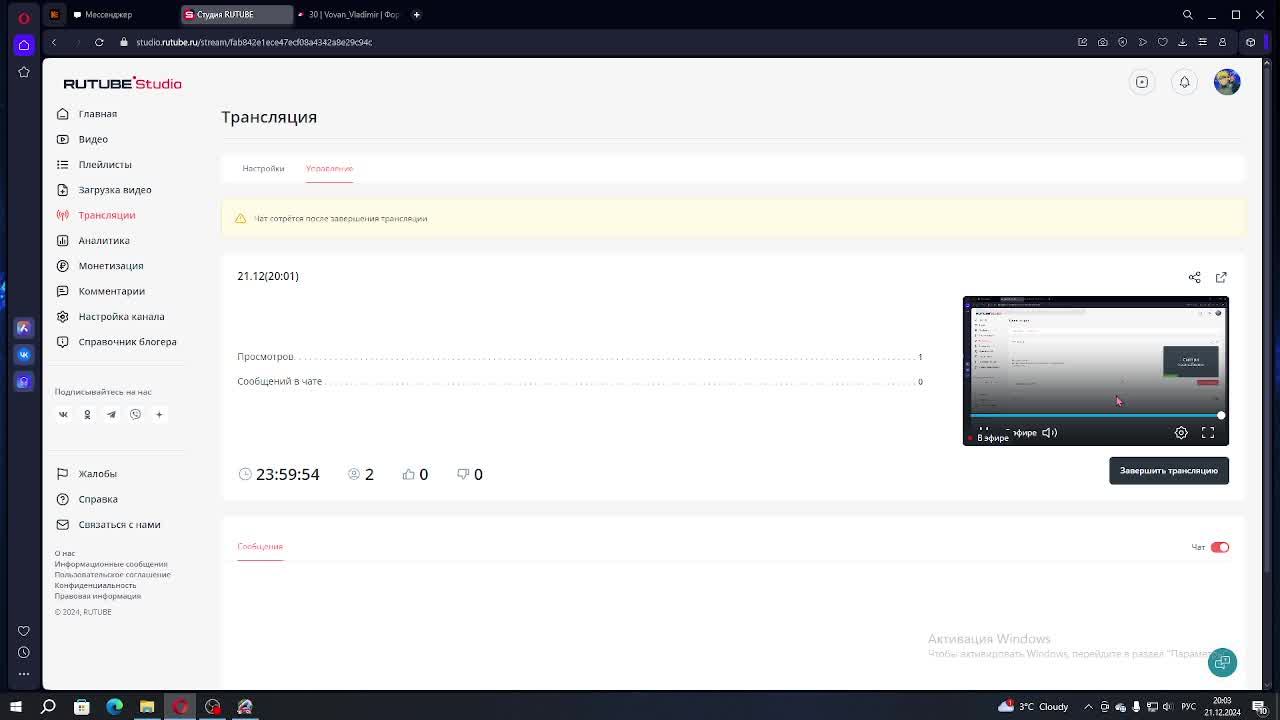The width and height of the screenshot is (1280, 720).
Task: Open the VK social link icon
Action: (63, 414)
